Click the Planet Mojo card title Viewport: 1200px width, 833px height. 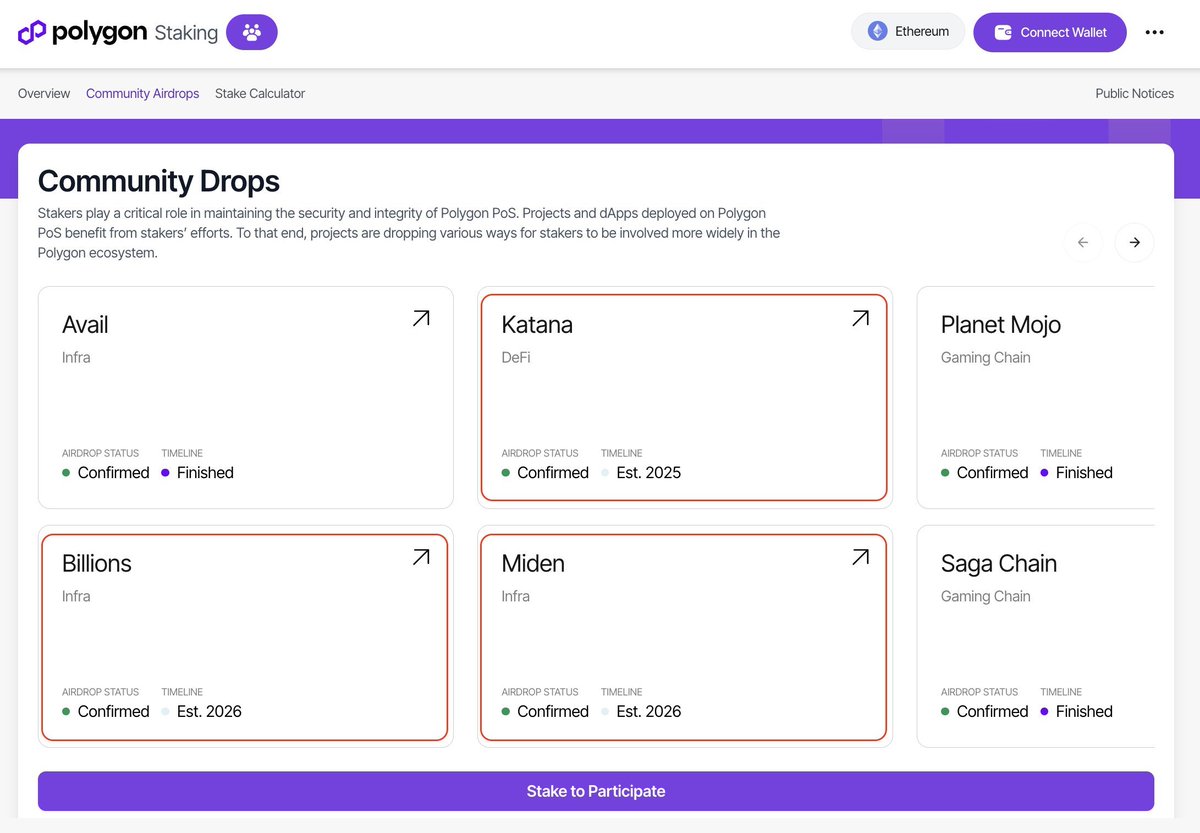[1001, 325]
